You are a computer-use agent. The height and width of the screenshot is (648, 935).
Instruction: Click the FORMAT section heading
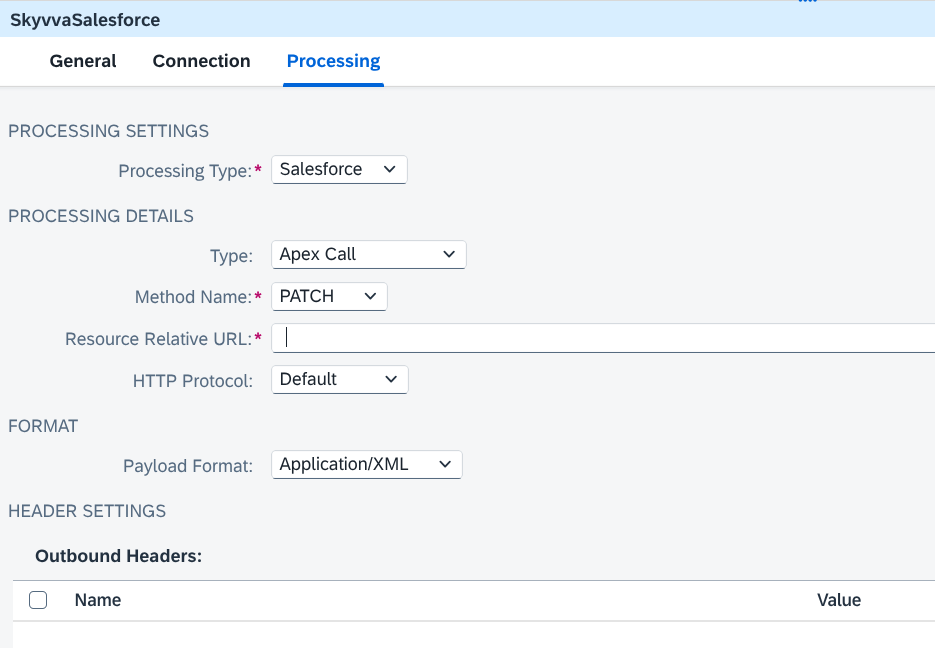pos(43,426)
